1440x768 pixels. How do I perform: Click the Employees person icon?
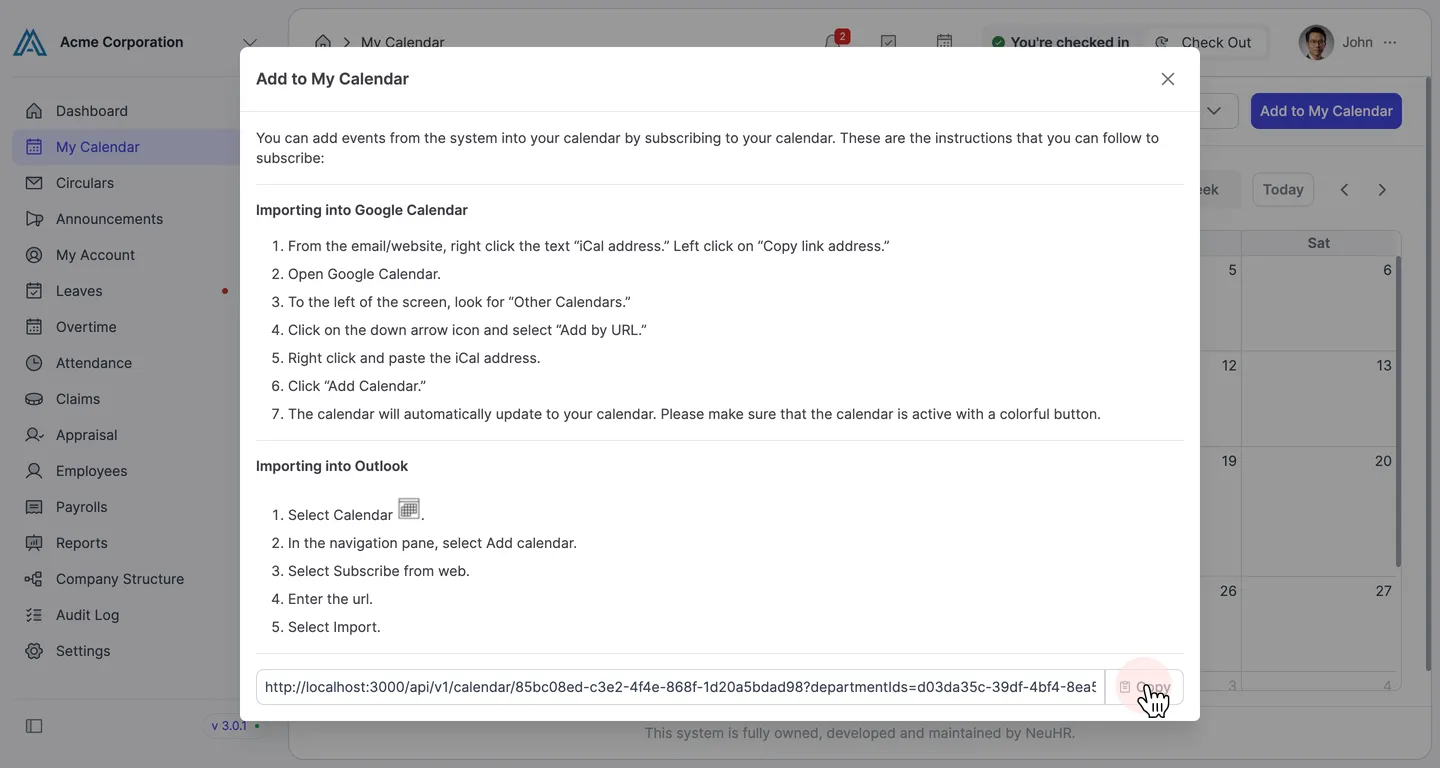[x=34, y=471]
